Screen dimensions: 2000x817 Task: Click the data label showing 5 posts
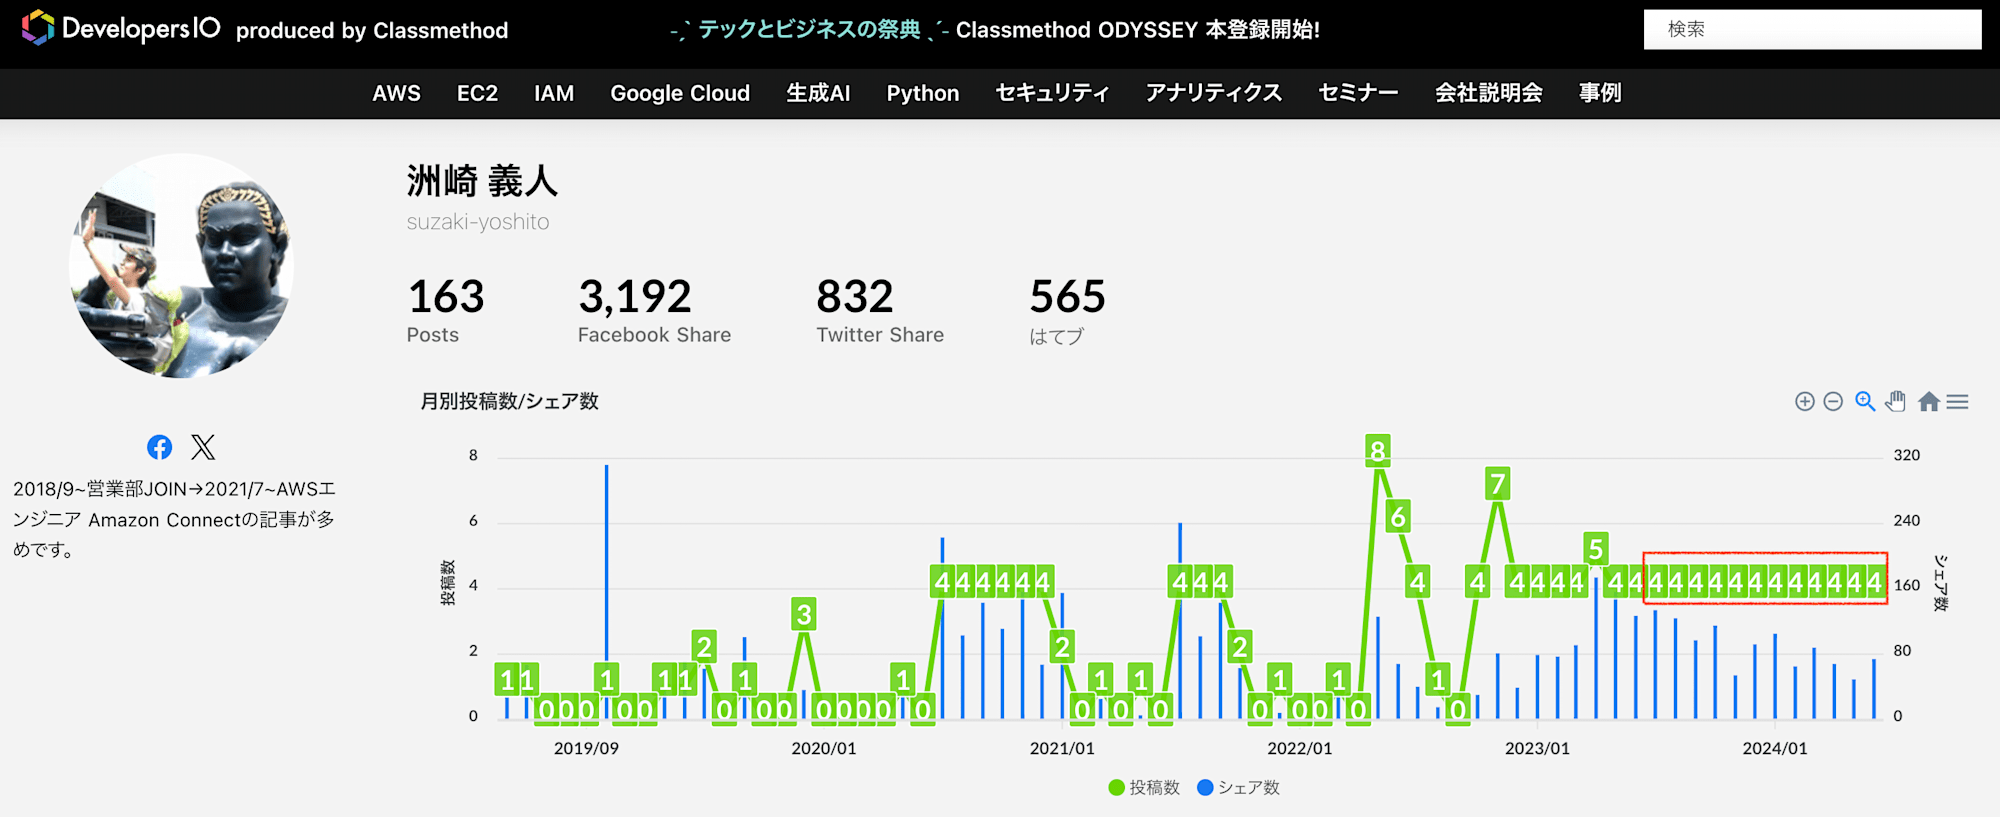(x=1596, y=549)
